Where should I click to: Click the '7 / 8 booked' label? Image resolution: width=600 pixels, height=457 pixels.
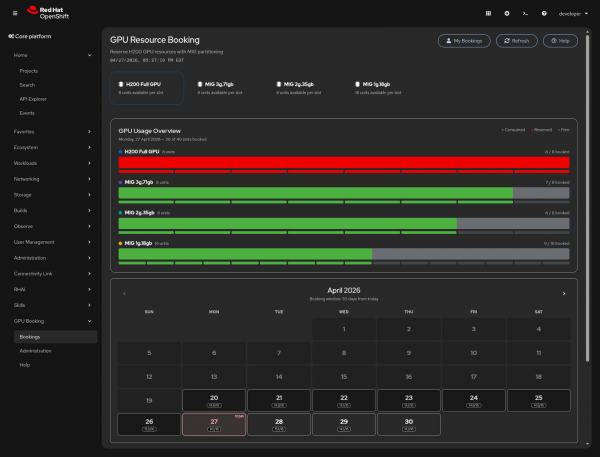(557, 183)
